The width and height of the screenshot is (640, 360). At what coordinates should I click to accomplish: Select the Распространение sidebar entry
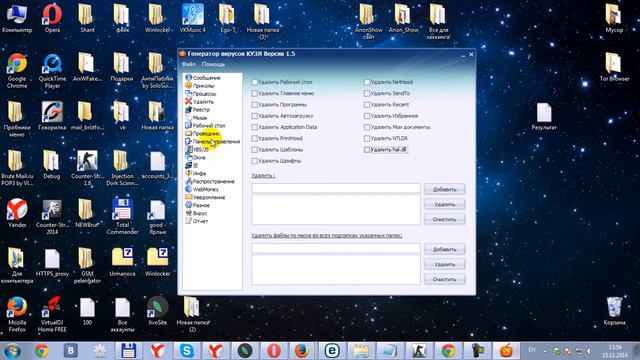[210, 181]
